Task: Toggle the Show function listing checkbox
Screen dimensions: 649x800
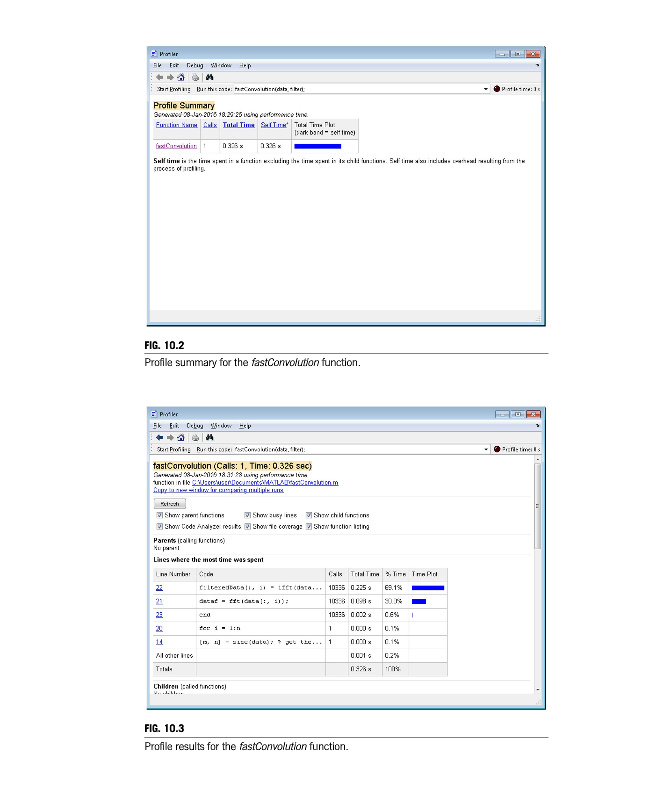Action: click(x=310, y=525)
